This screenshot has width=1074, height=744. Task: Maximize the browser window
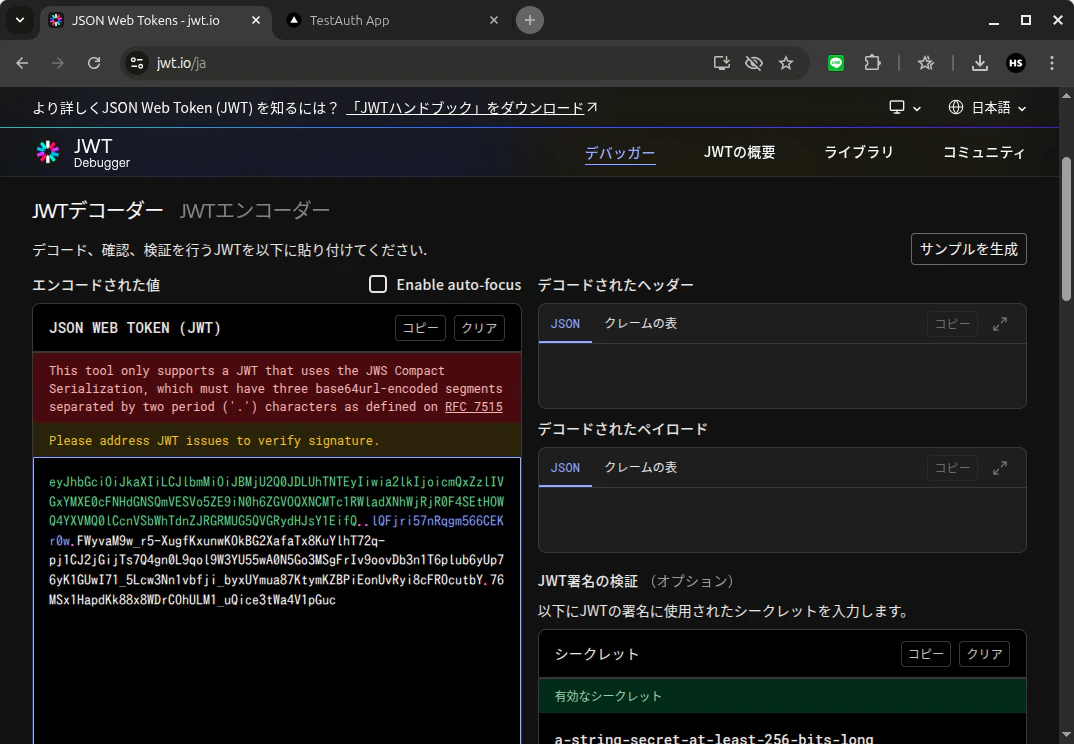[x=1025, y=21]
